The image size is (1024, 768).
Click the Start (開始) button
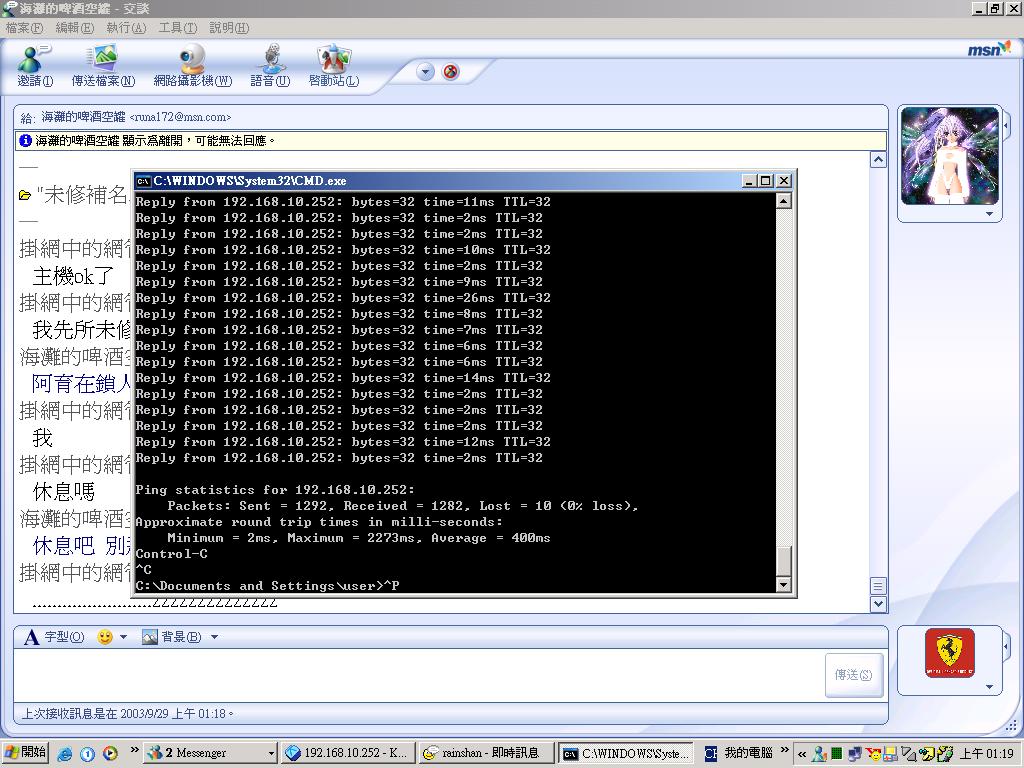pos(25,753)
